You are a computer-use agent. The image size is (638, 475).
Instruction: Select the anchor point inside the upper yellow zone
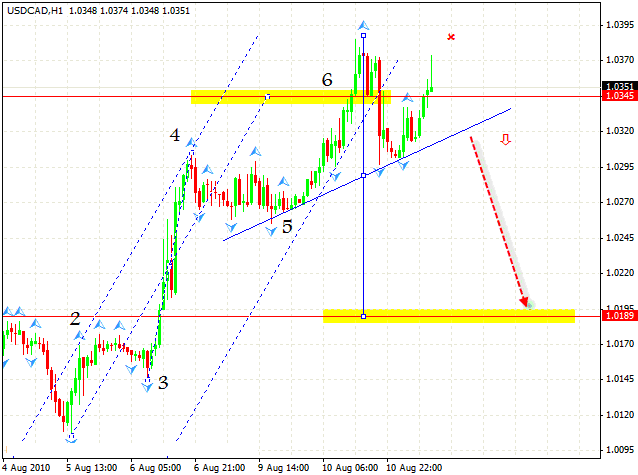tap(268, 96)
